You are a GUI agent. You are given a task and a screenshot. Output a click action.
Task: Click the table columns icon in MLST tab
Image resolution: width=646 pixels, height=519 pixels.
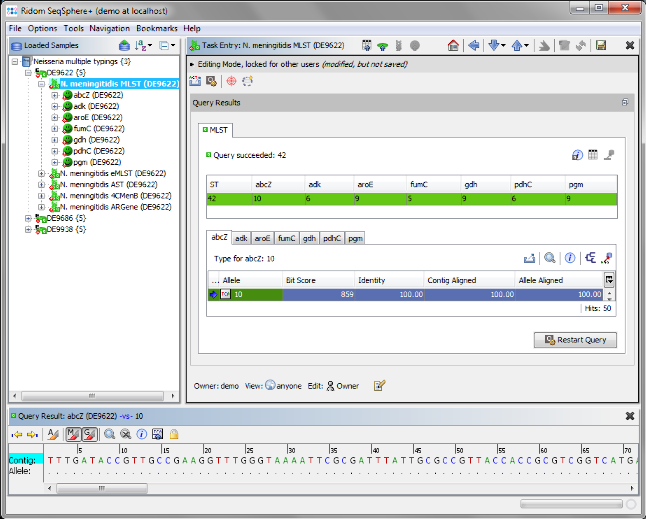pos(593,155)
